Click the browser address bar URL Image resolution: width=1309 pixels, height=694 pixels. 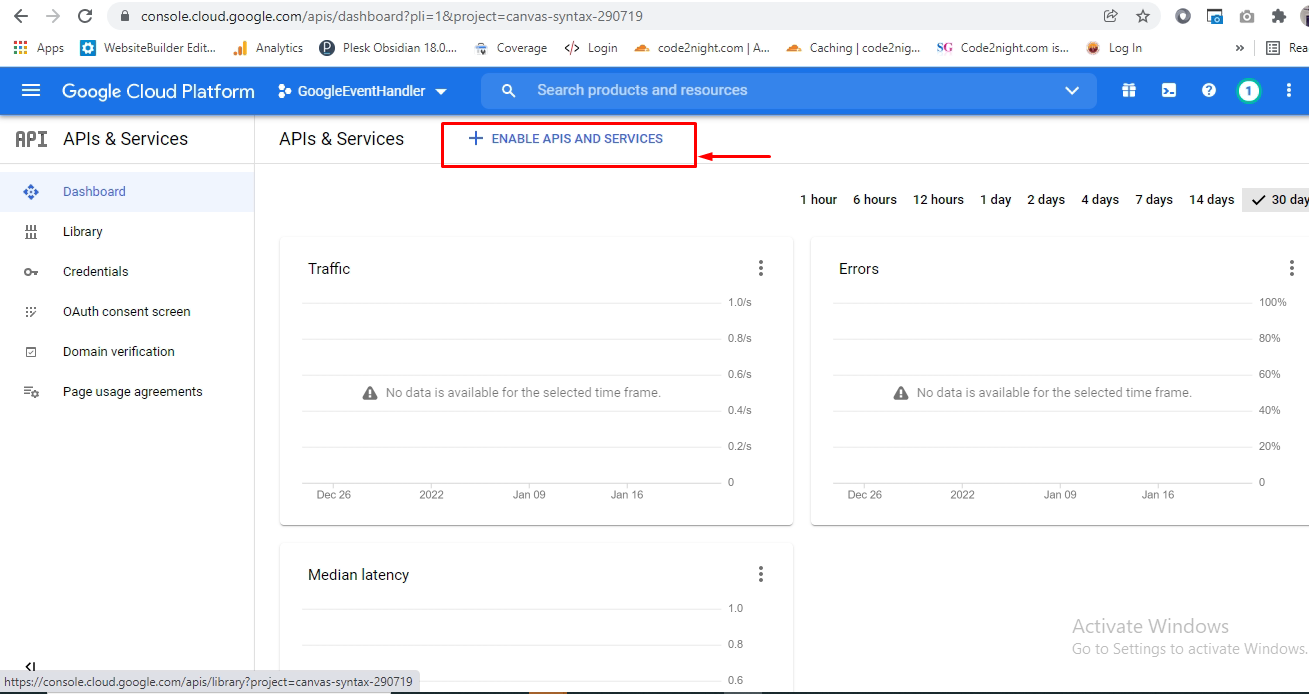coord(392,17)
